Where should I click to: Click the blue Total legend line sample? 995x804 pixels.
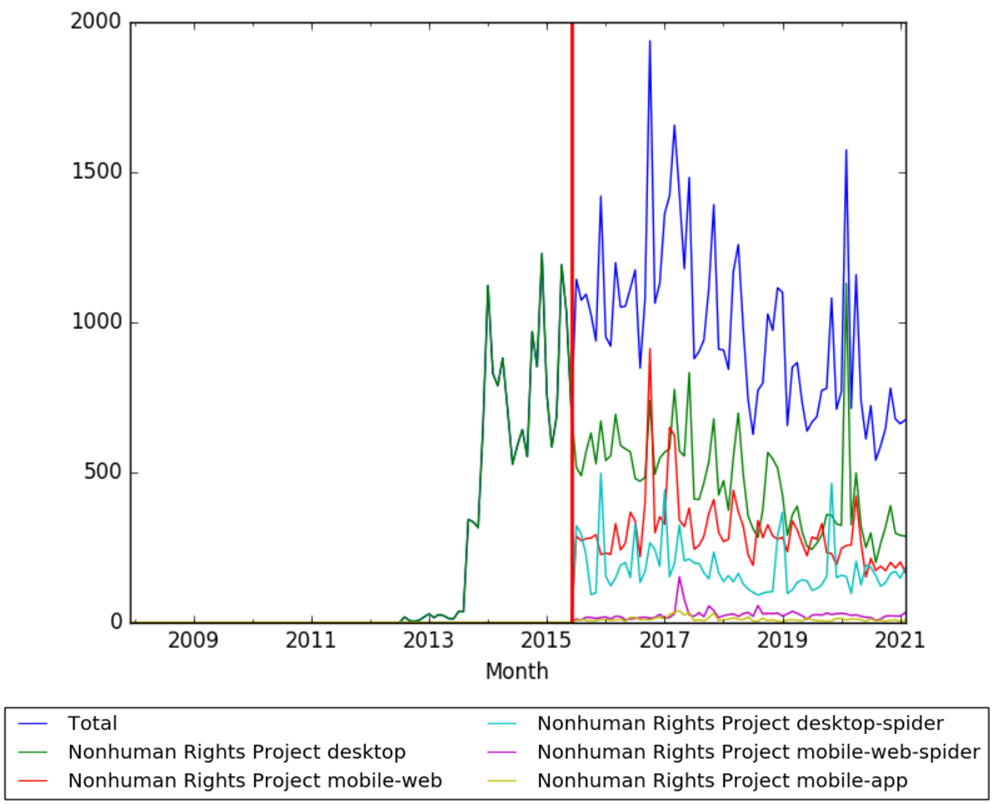35,724
